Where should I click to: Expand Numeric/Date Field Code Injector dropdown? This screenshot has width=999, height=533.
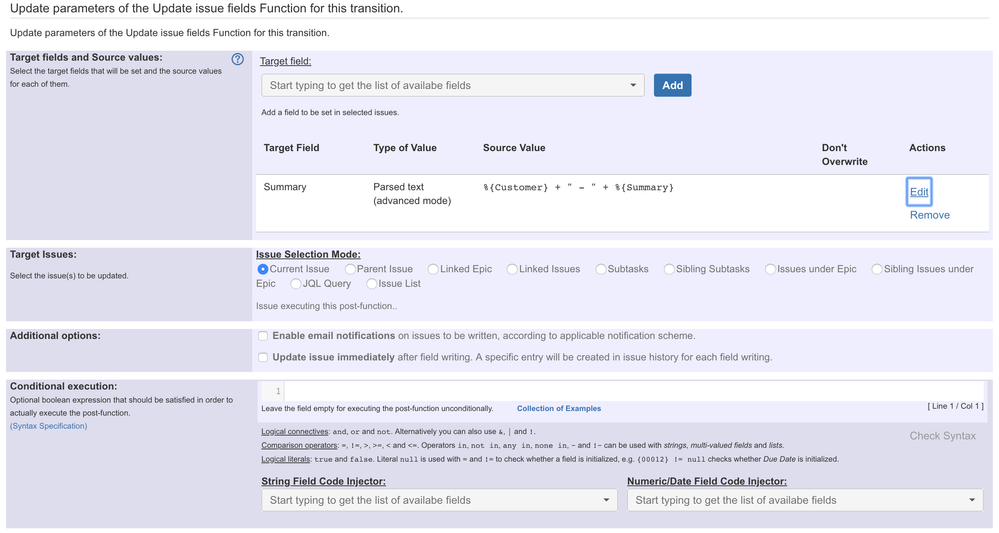point(805,500)
